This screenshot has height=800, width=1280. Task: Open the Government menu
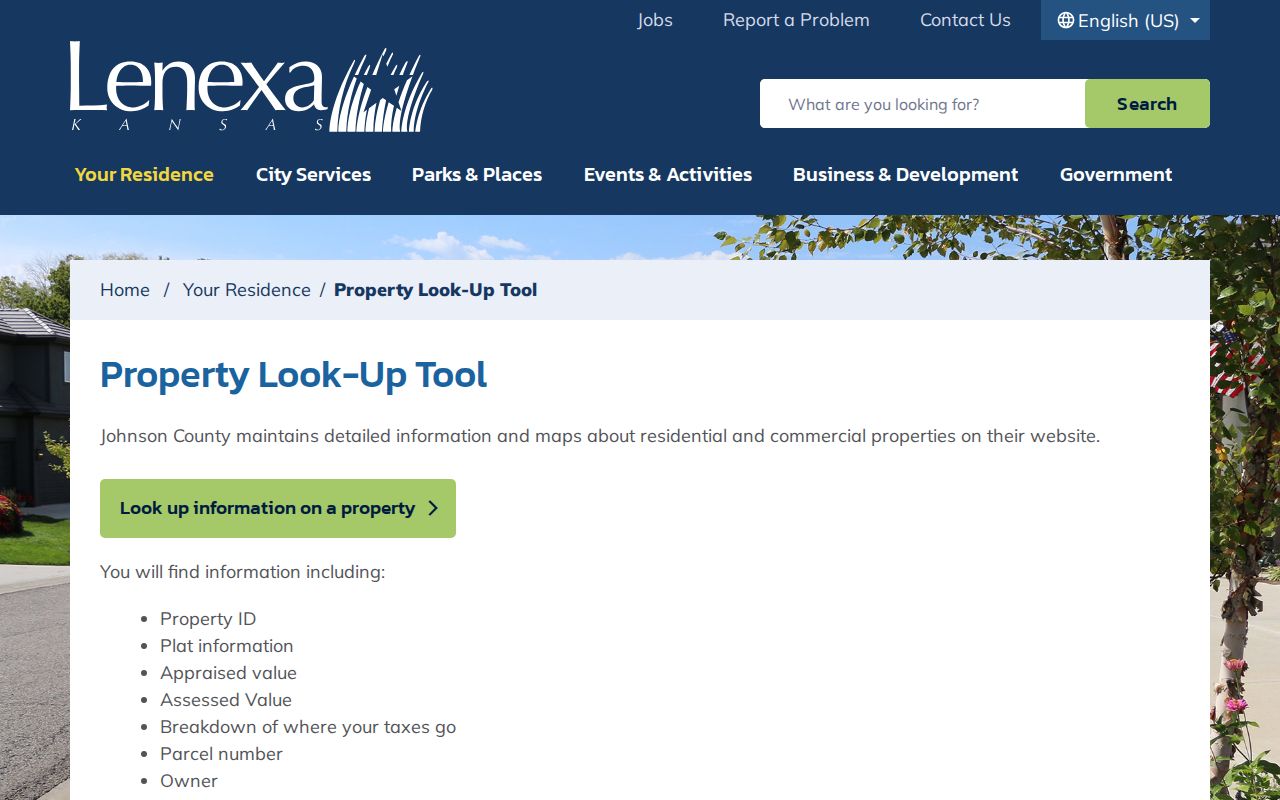pyautogui.click(x=1116, y=174)
